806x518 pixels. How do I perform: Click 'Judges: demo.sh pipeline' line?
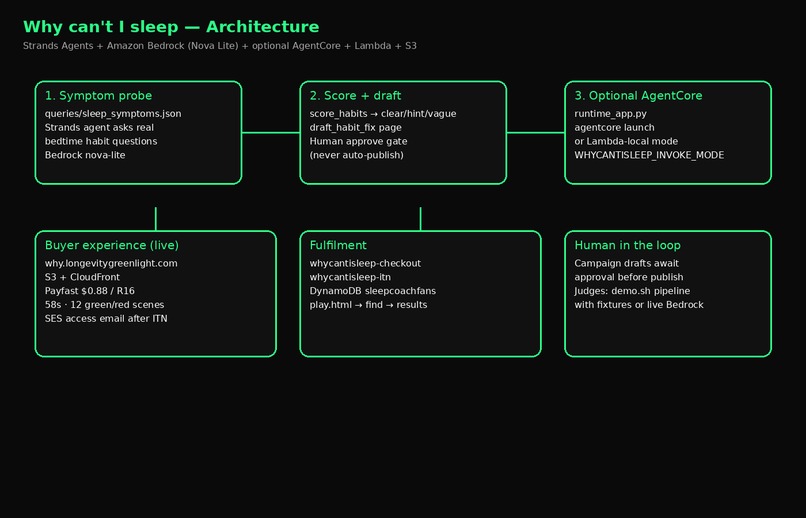632,291
